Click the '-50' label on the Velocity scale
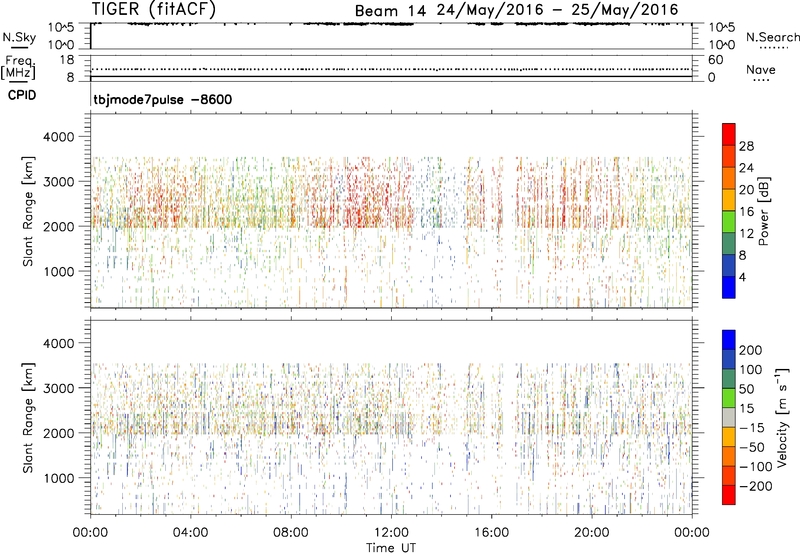 pyautogui.click(x=752, y=447)
